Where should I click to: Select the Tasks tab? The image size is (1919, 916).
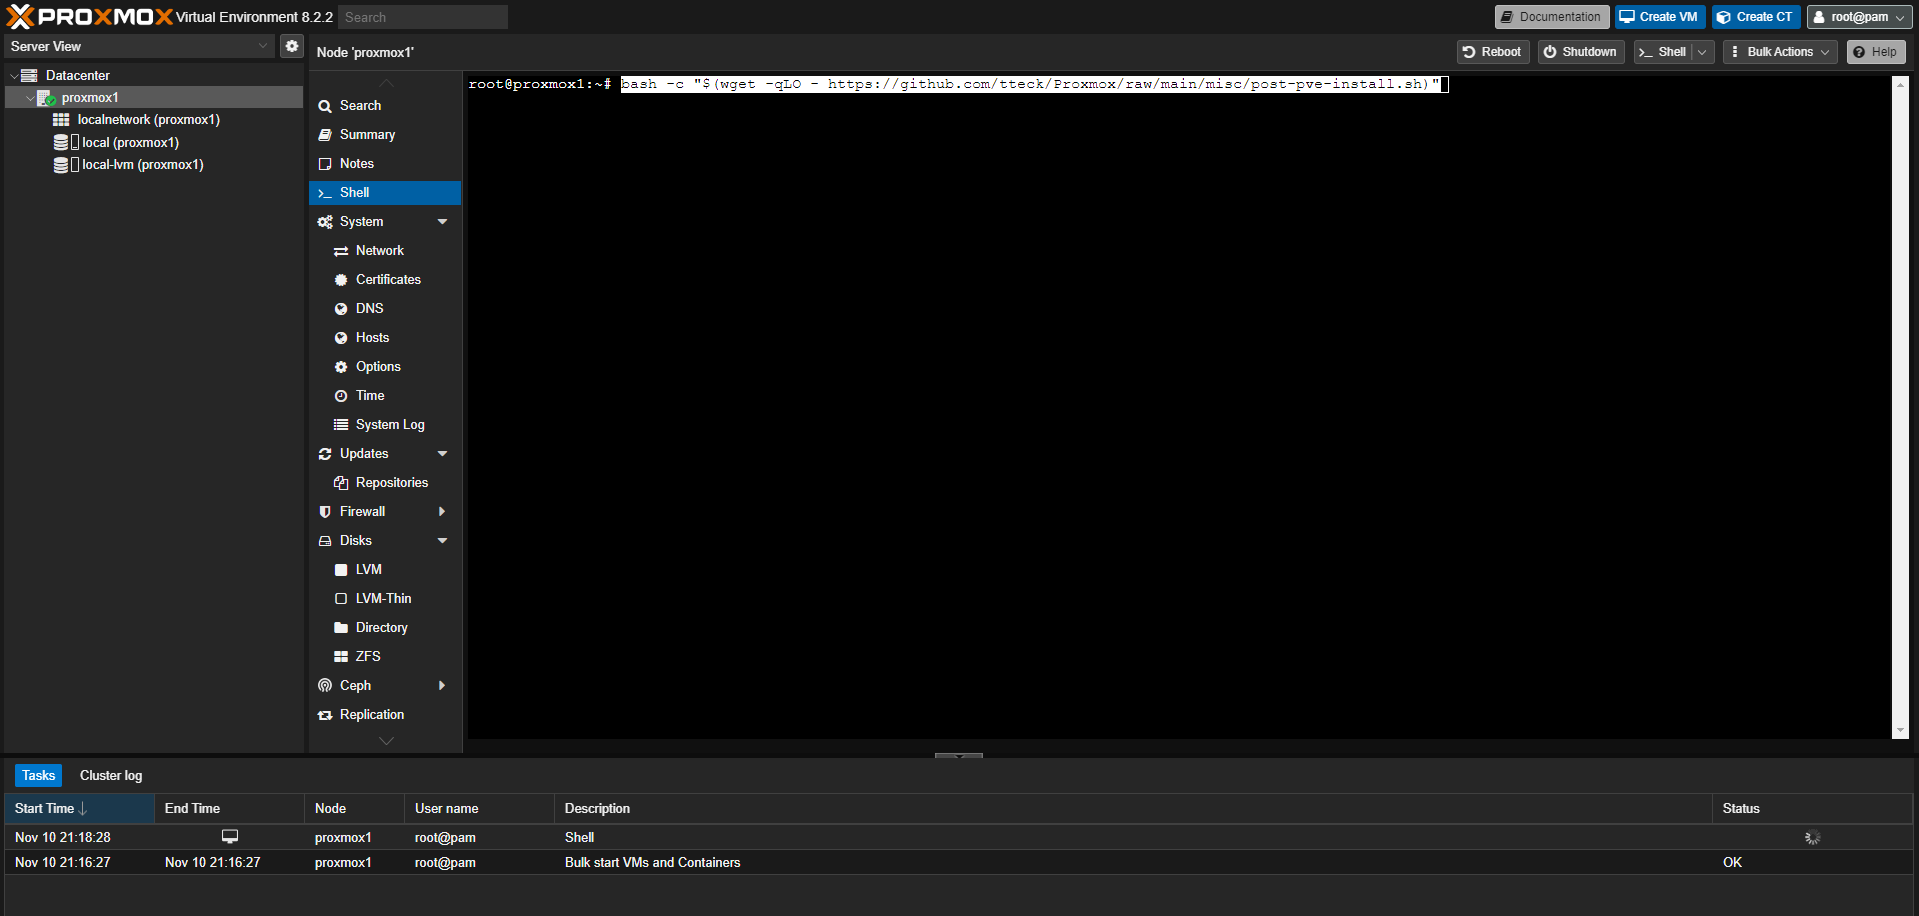point(38,775)
